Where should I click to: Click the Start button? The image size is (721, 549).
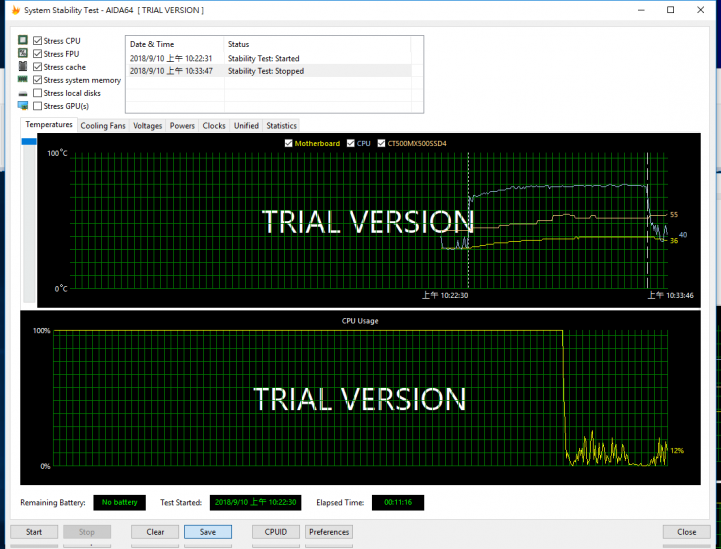point(34,532)
